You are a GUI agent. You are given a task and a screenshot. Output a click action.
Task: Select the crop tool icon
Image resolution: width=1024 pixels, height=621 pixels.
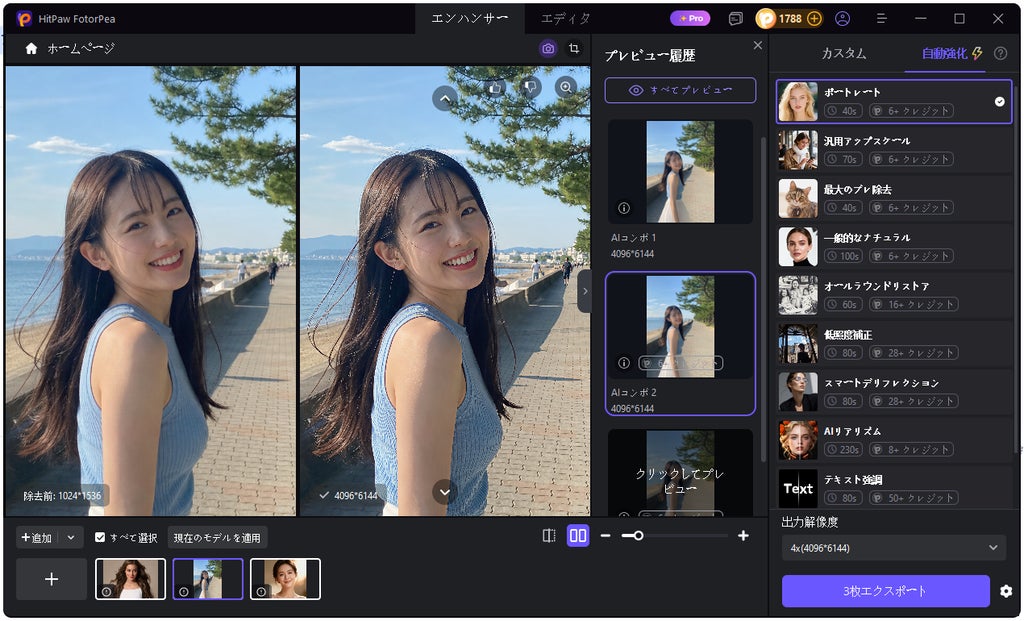tap(574, 48)
